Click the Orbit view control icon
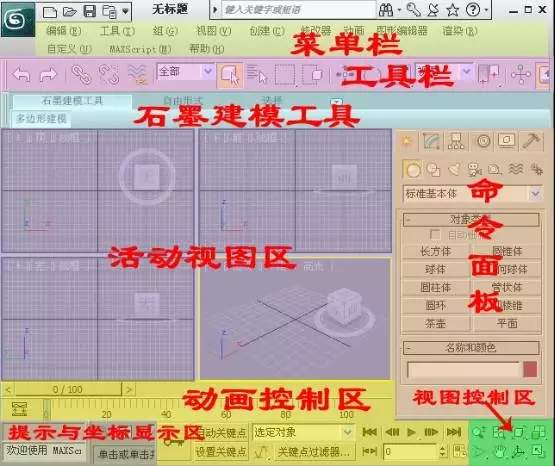 pyautogui.click(x=519, y=452)
